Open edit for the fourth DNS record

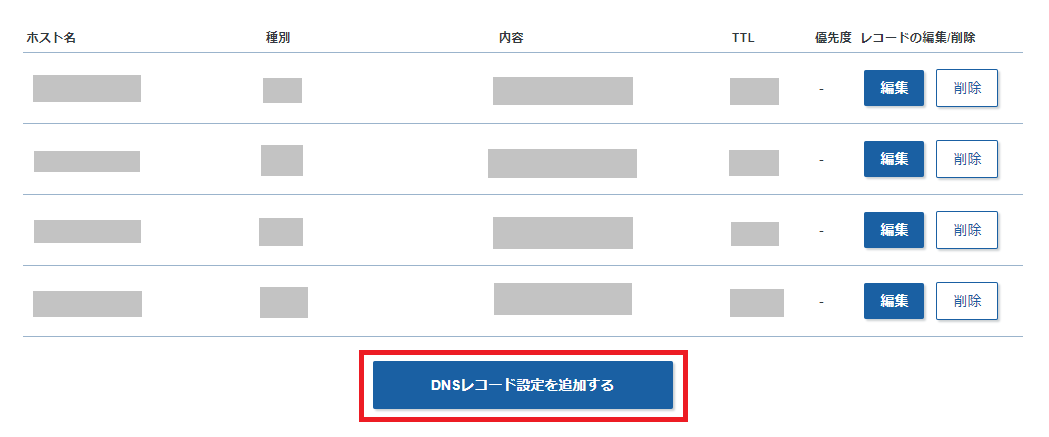point(894,300)
